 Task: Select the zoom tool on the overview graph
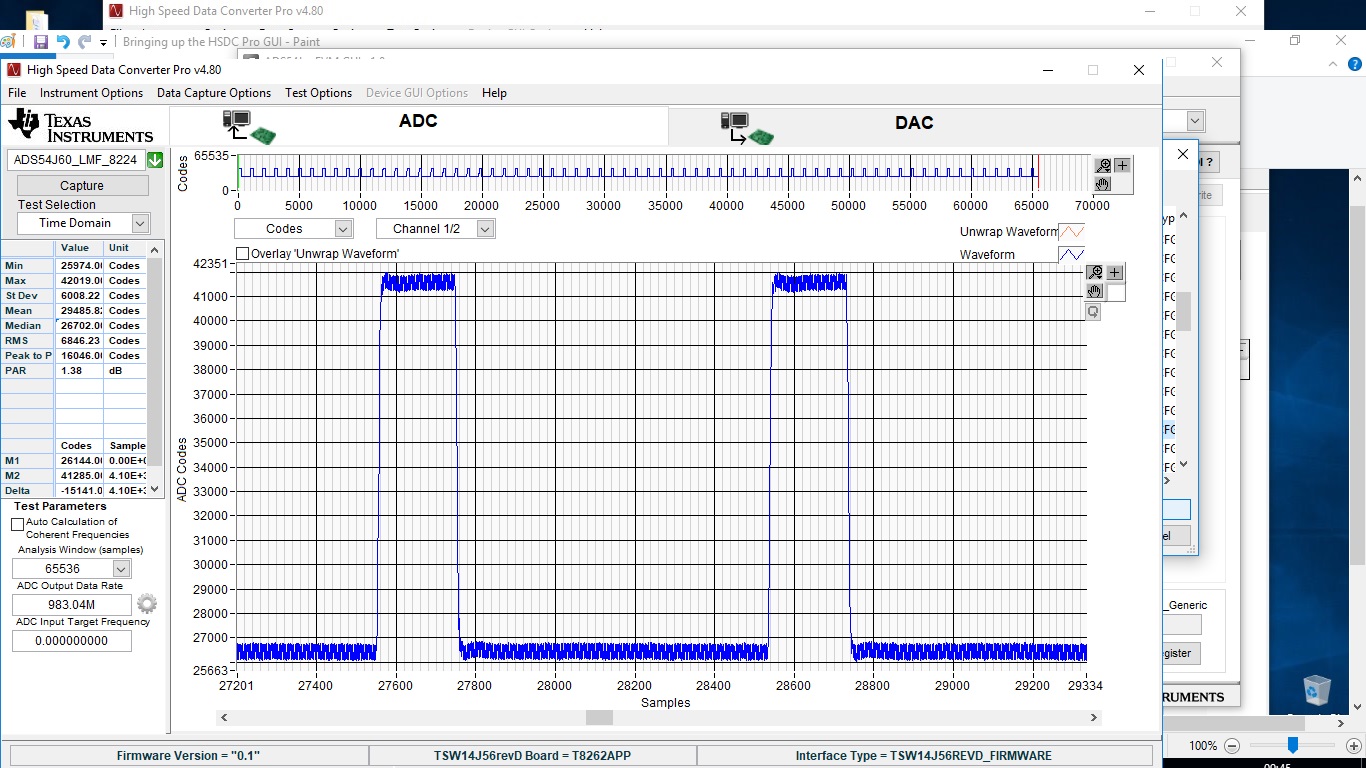pyautogui.click(x=1103, y=166)
